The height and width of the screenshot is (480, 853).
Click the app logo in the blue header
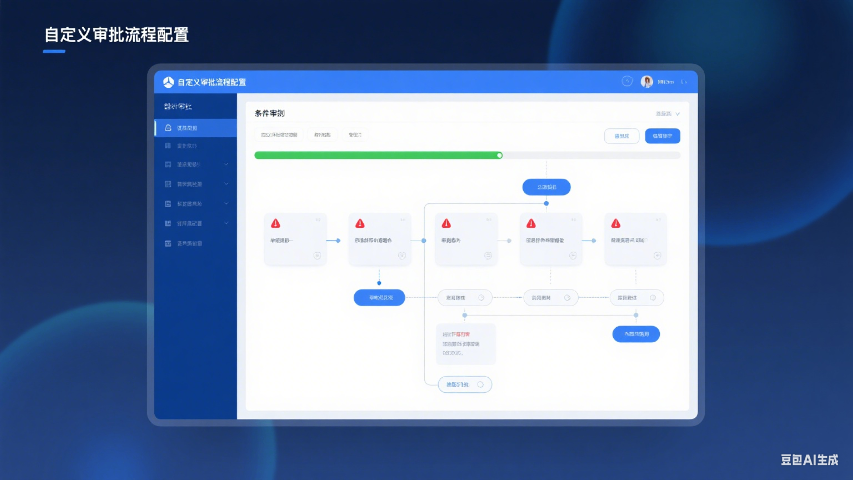[168, 82]
